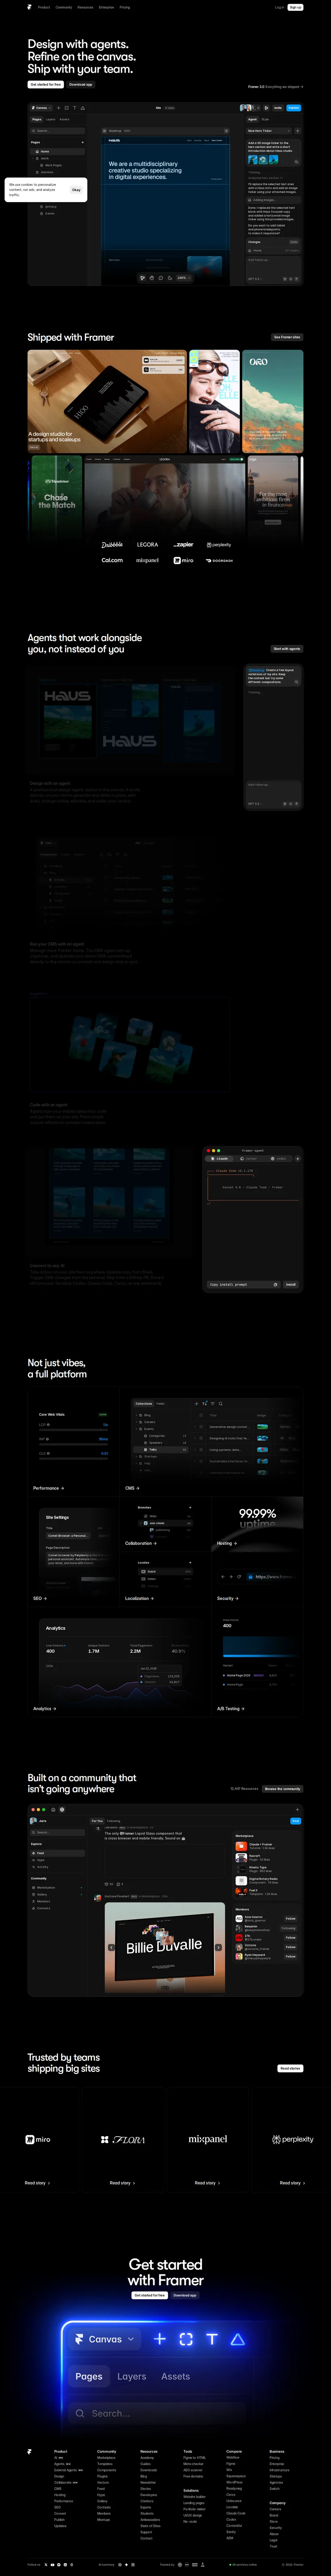The height and width of the screenshot is (2576, 331).
Task: Click Read story under the large mixpanel logo
Action: coord(207,2183)
